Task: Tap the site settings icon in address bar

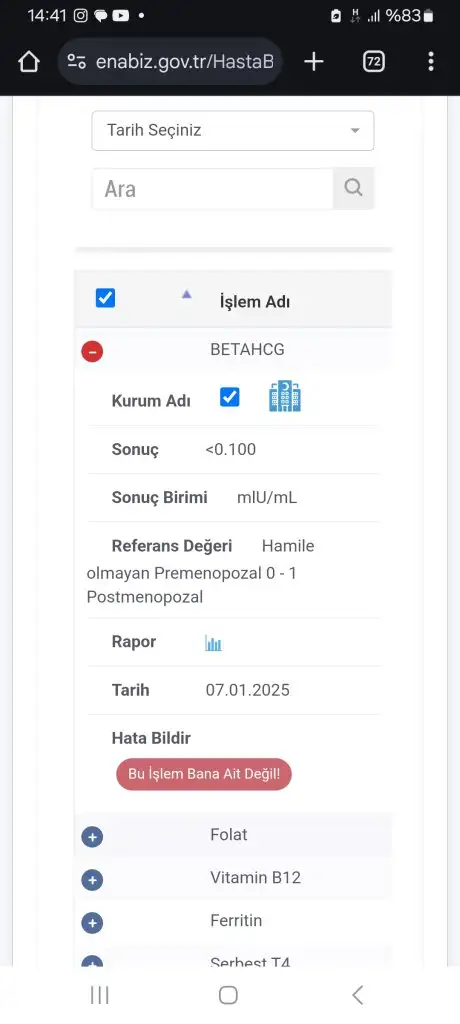Action: coord(76,62)
